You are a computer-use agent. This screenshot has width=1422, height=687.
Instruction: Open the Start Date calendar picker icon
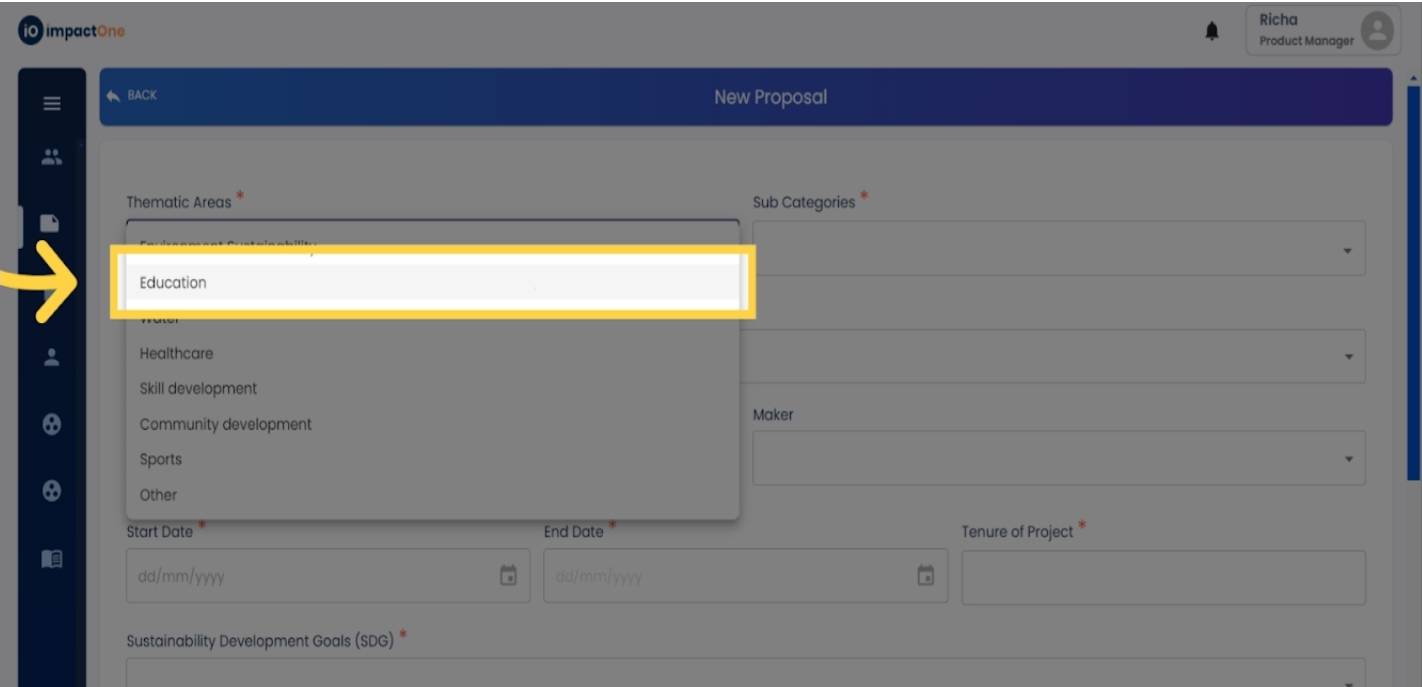click(508, 576)
